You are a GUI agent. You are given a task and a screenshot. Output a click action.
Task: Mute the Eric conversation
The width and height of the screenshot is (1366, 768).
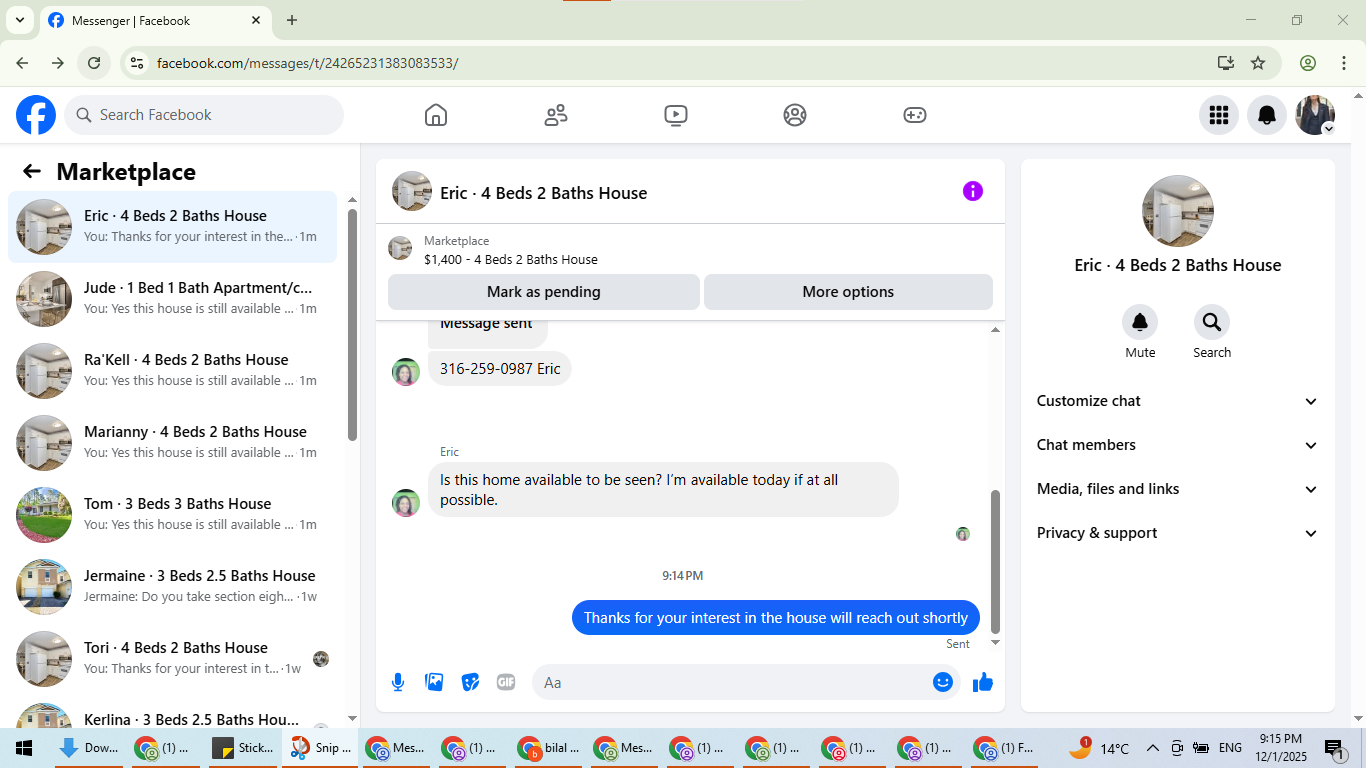tap(1140, 322)
